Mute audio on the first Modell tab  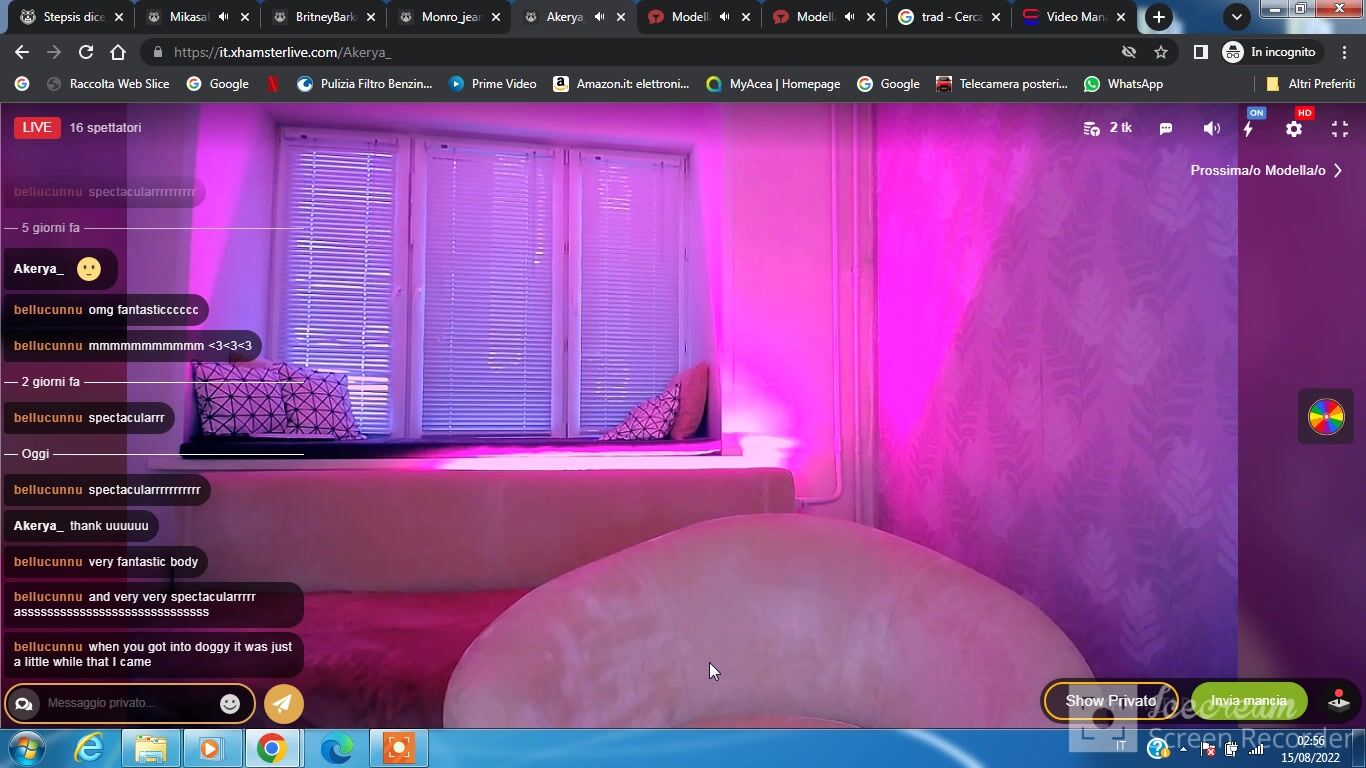coord(724,17)
